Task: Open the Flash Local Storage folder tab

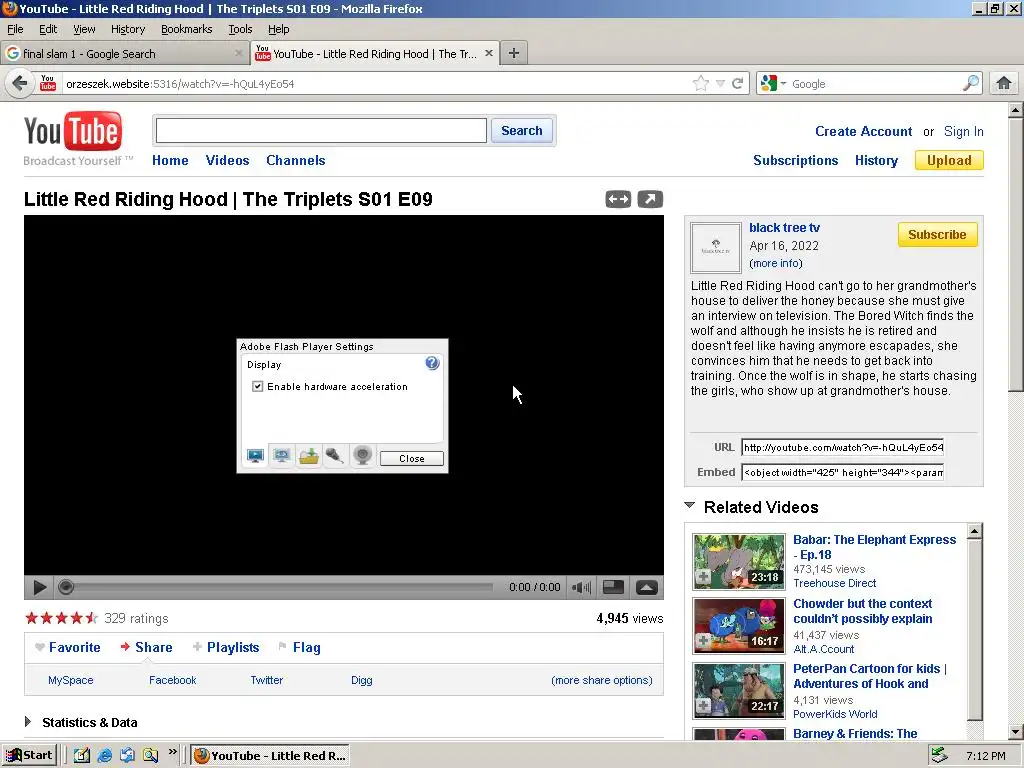Action: pos(309,455)
